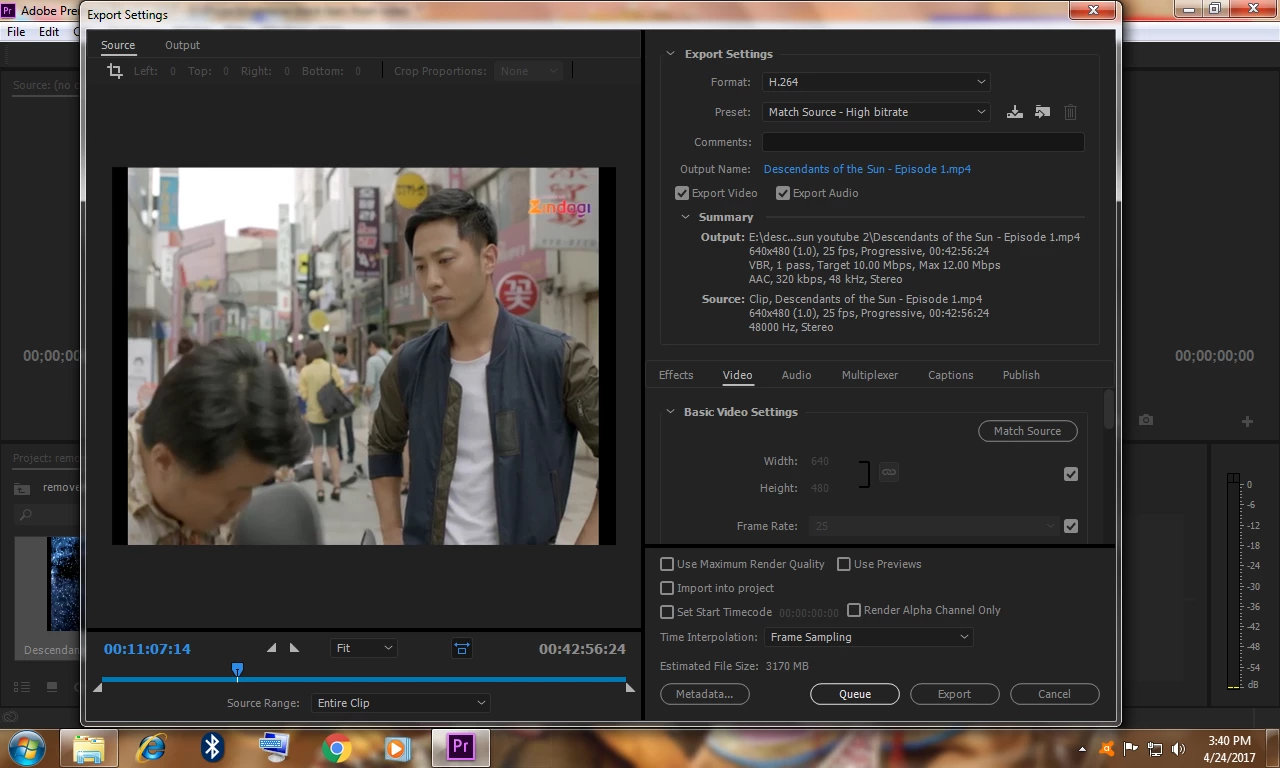Click the width-height link icon
Viewport: 1280px width, 768px height.
(x=888, y=473)
